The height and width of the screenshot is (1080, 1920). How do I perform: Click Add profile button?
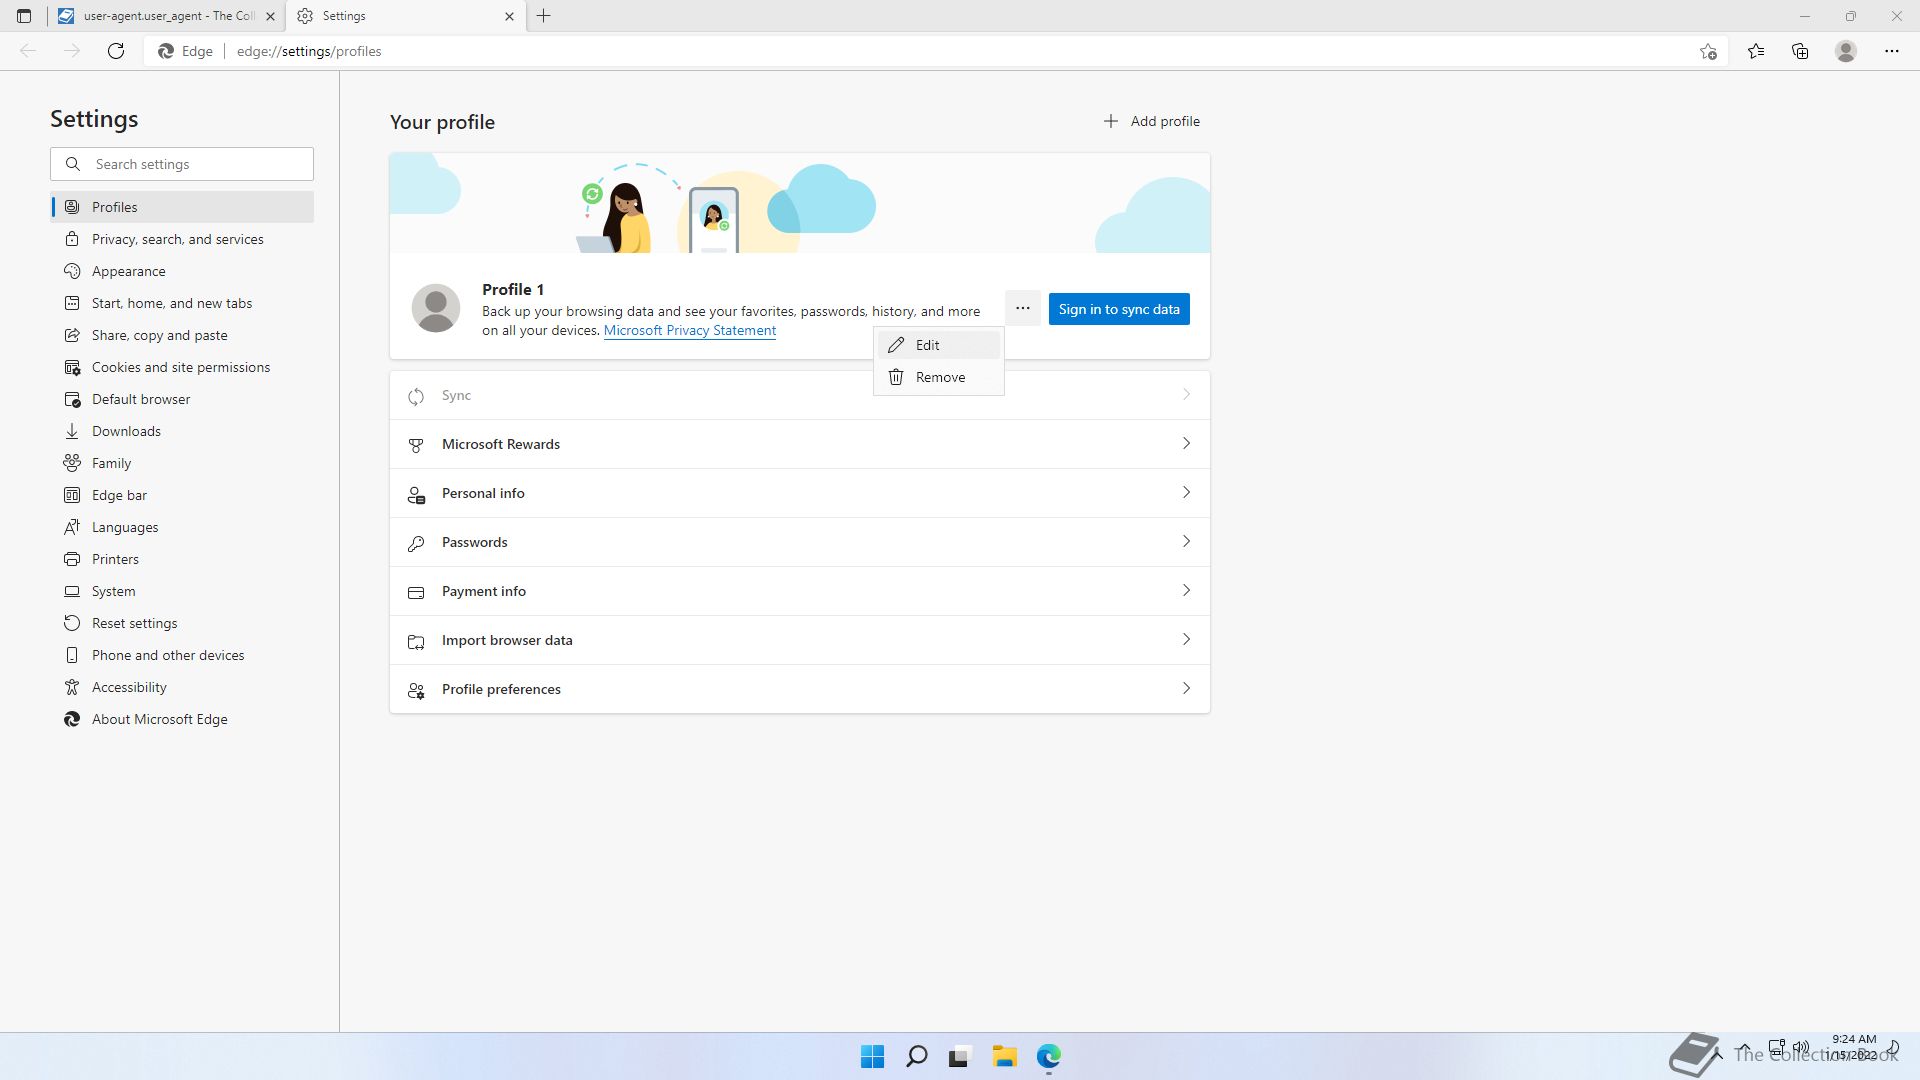click(1151, 121)
